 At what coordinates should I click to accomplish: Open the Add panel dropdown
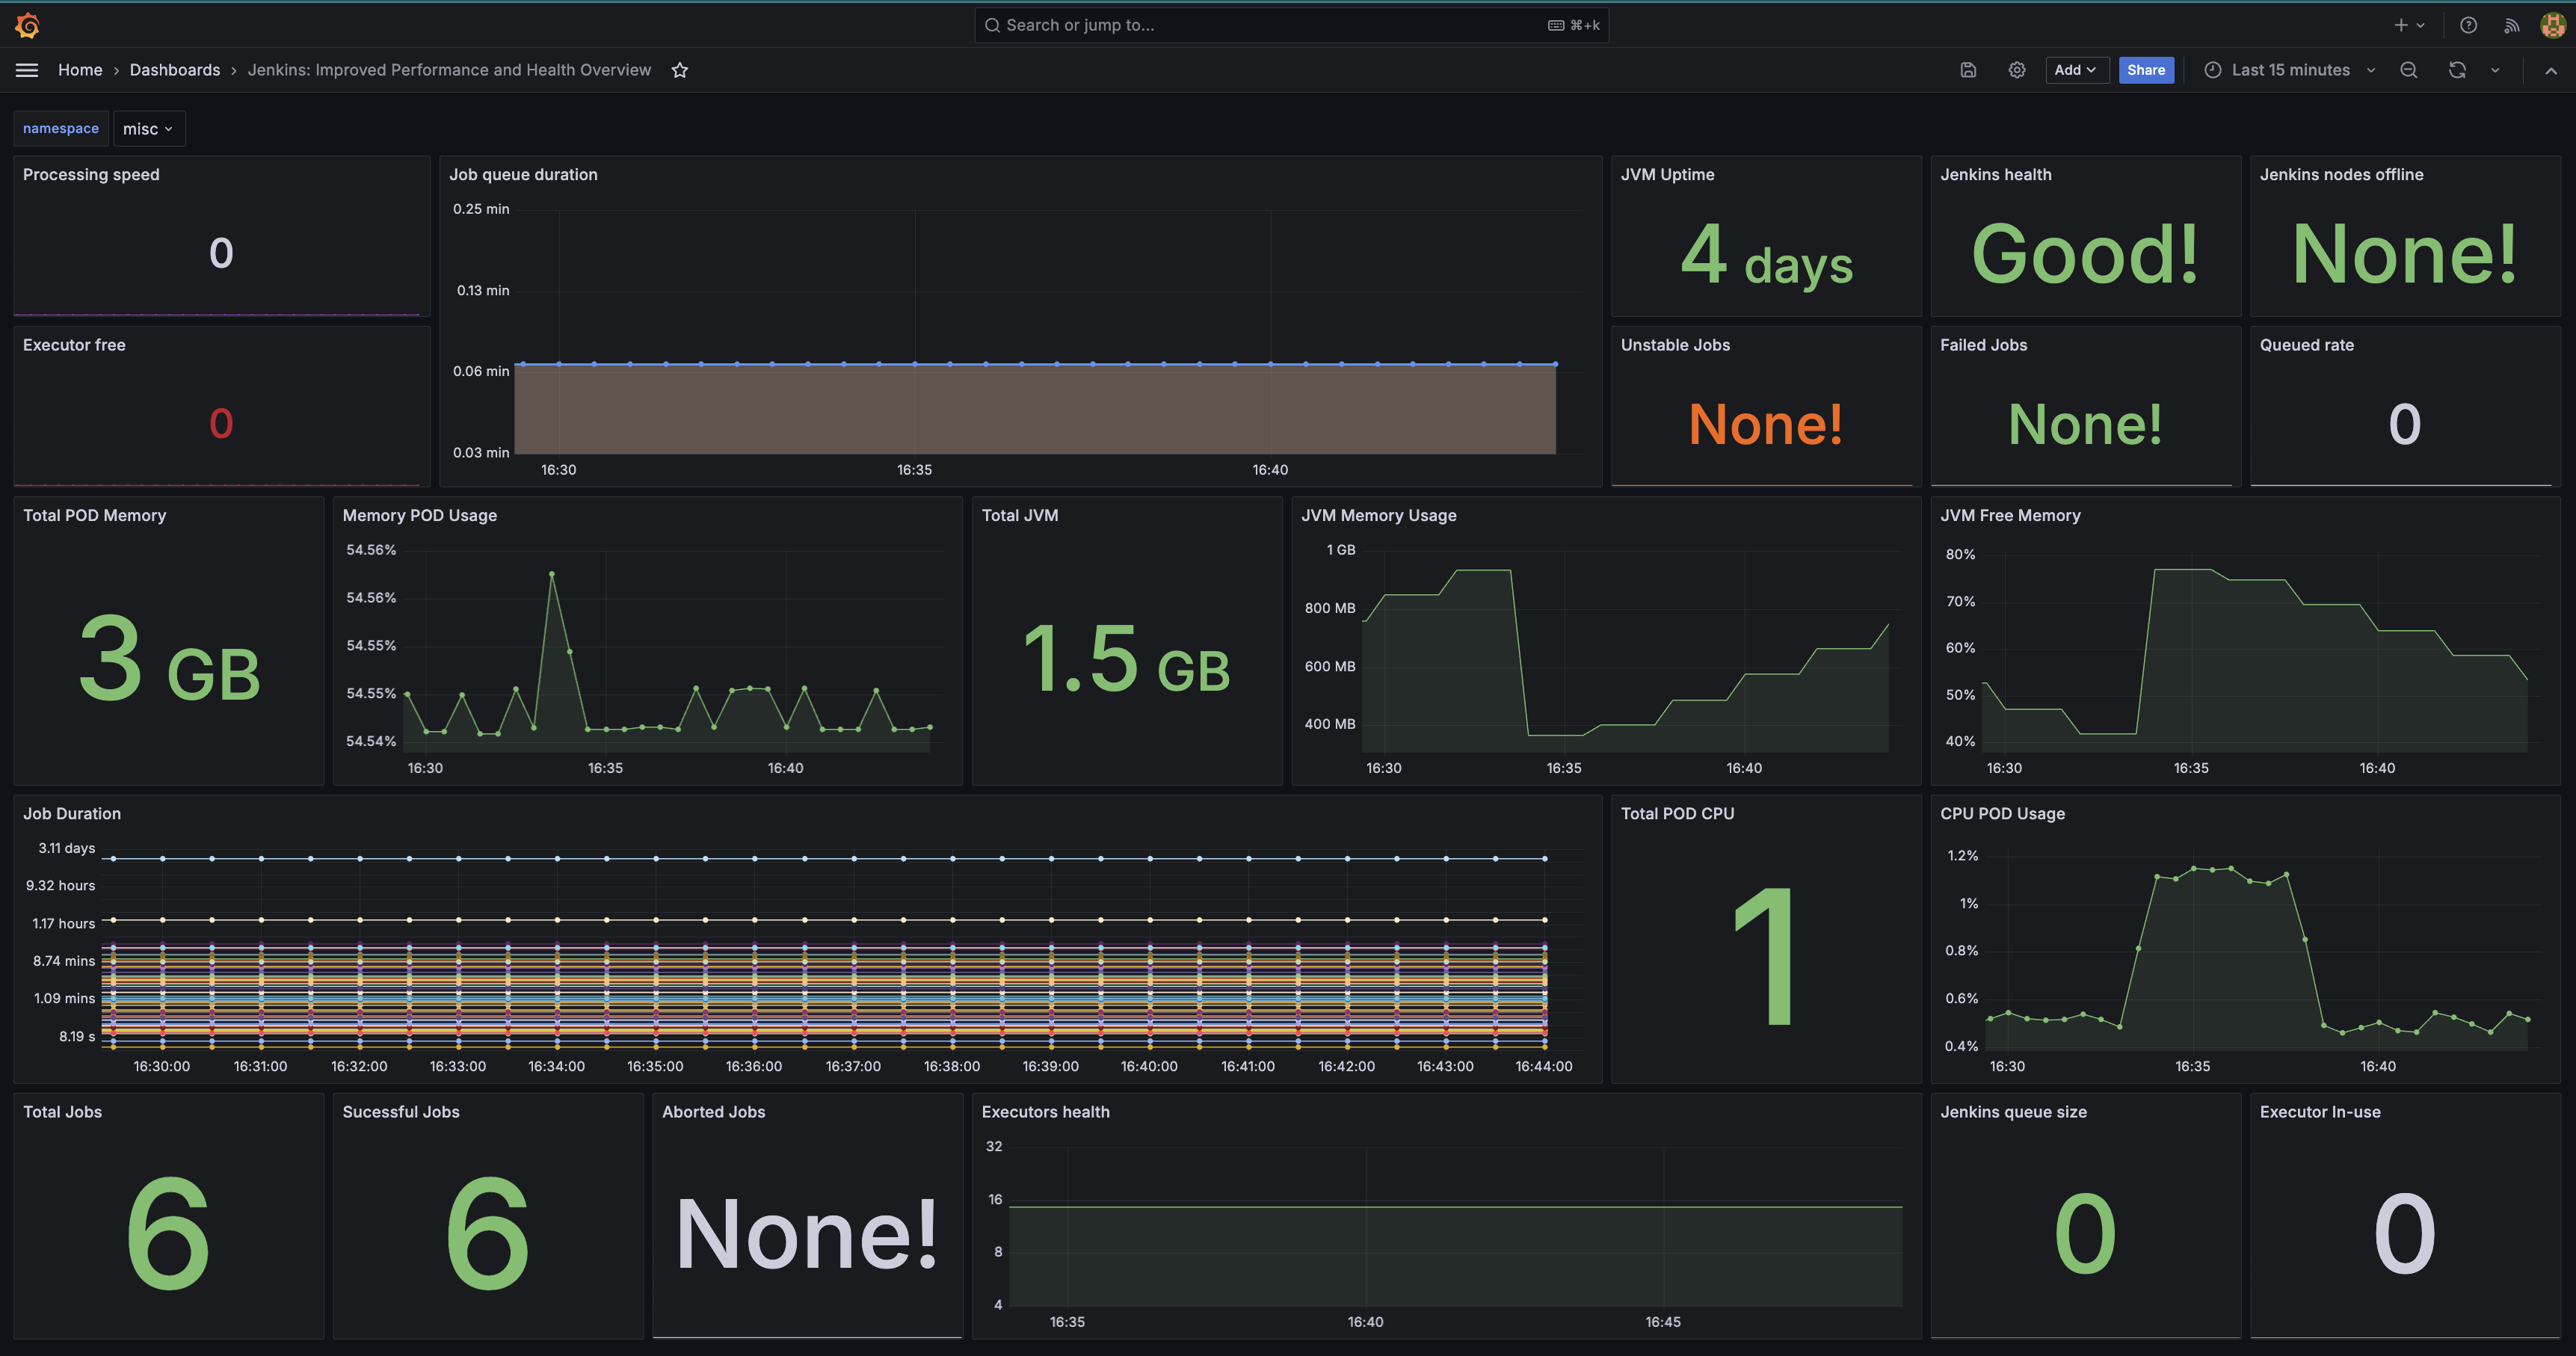(x=2076, y=70)
